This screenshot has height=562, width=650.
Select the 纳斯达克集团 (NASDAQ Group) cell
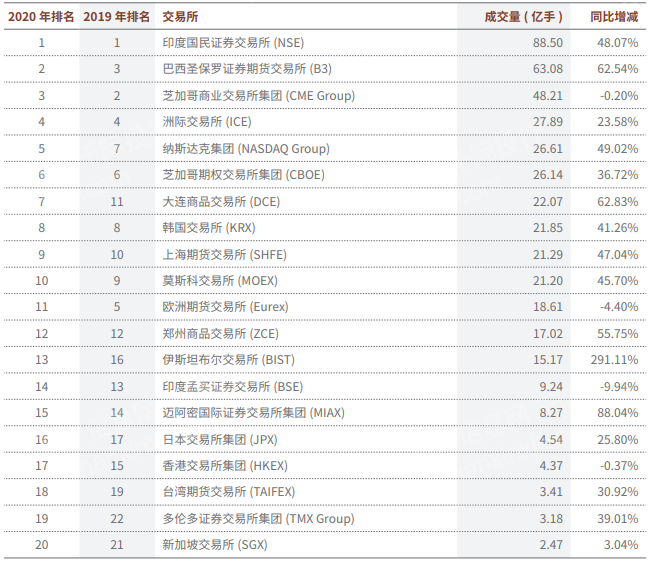click(x=245, y=149)
